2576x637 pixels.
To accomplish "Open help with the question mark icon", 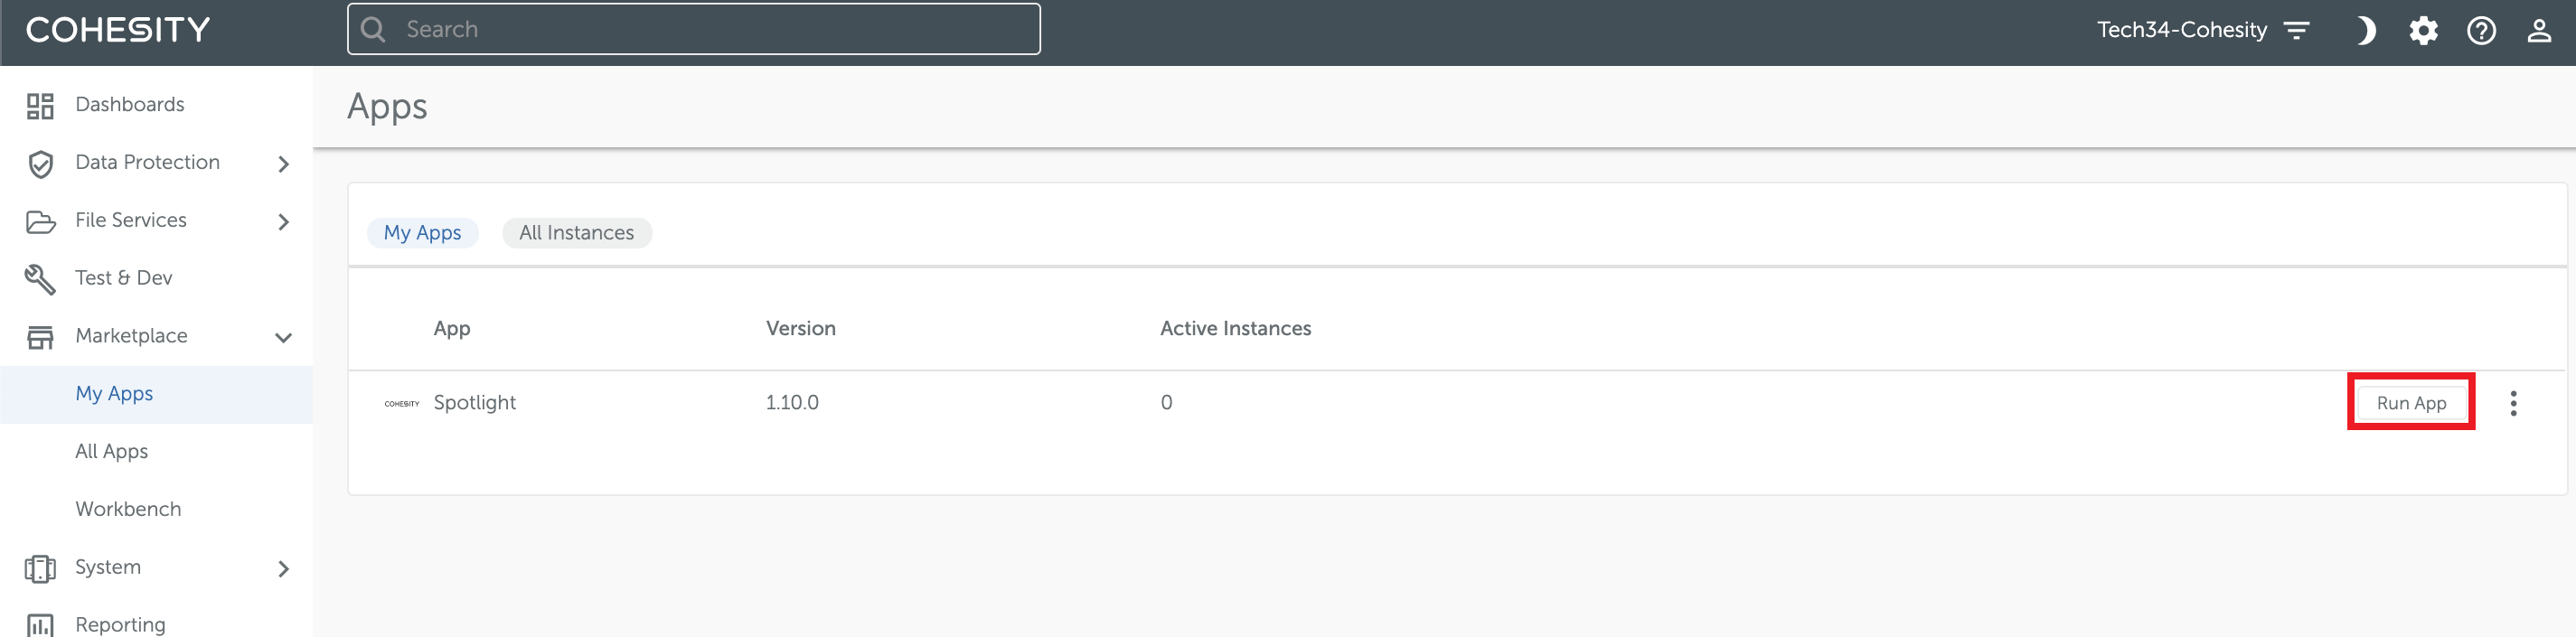I will tap(2481, 31).
